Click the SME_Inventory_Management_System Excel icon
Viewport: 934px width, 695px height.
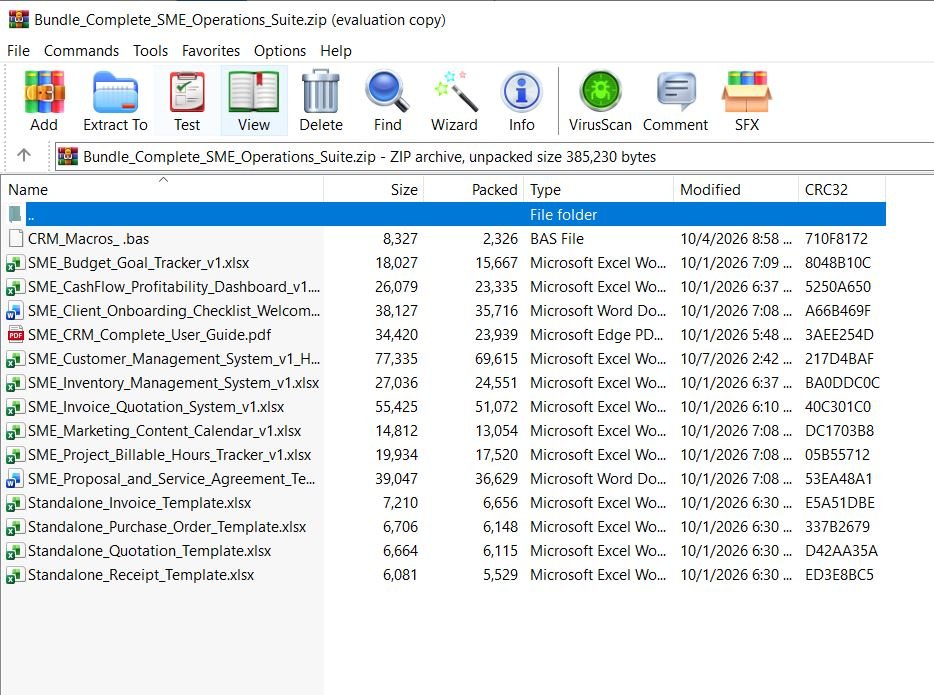[15, 383]
